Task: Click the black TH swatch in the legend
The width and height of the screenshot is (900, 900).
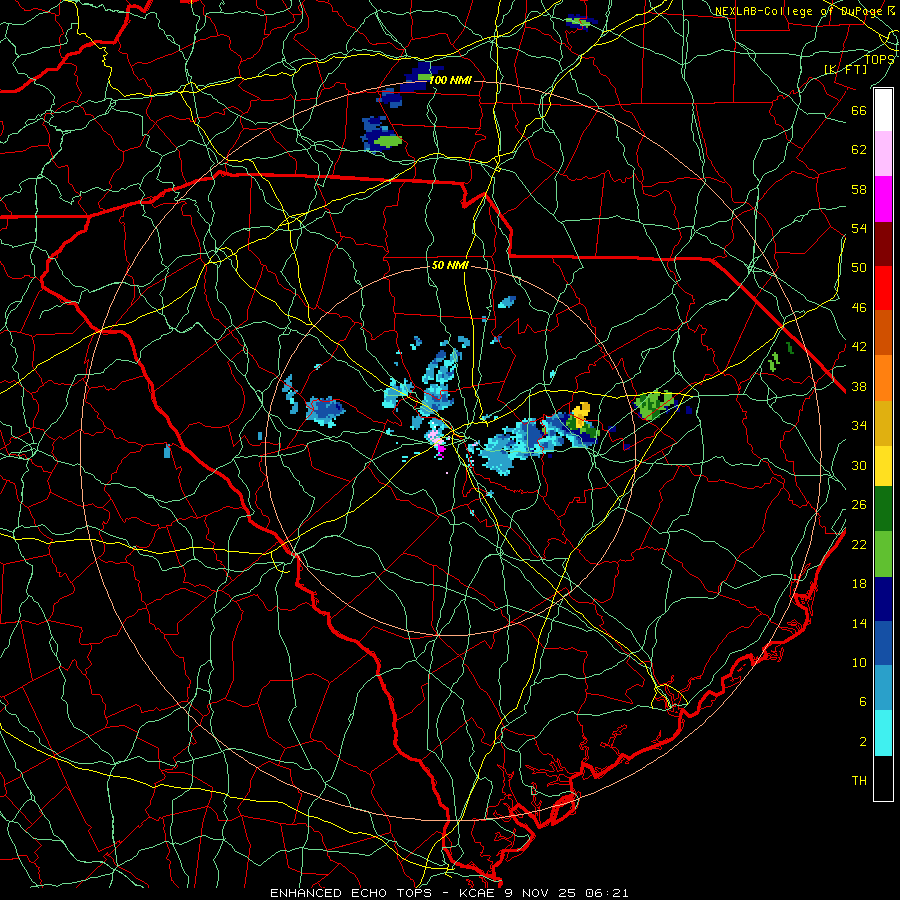Action: click(x=883, y=778)
